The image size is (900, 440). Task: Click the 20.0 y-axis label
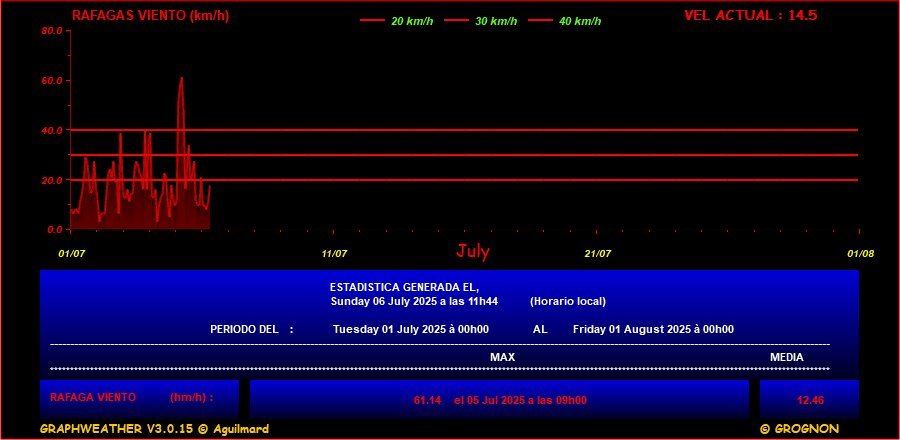click(x=52, y=180)
